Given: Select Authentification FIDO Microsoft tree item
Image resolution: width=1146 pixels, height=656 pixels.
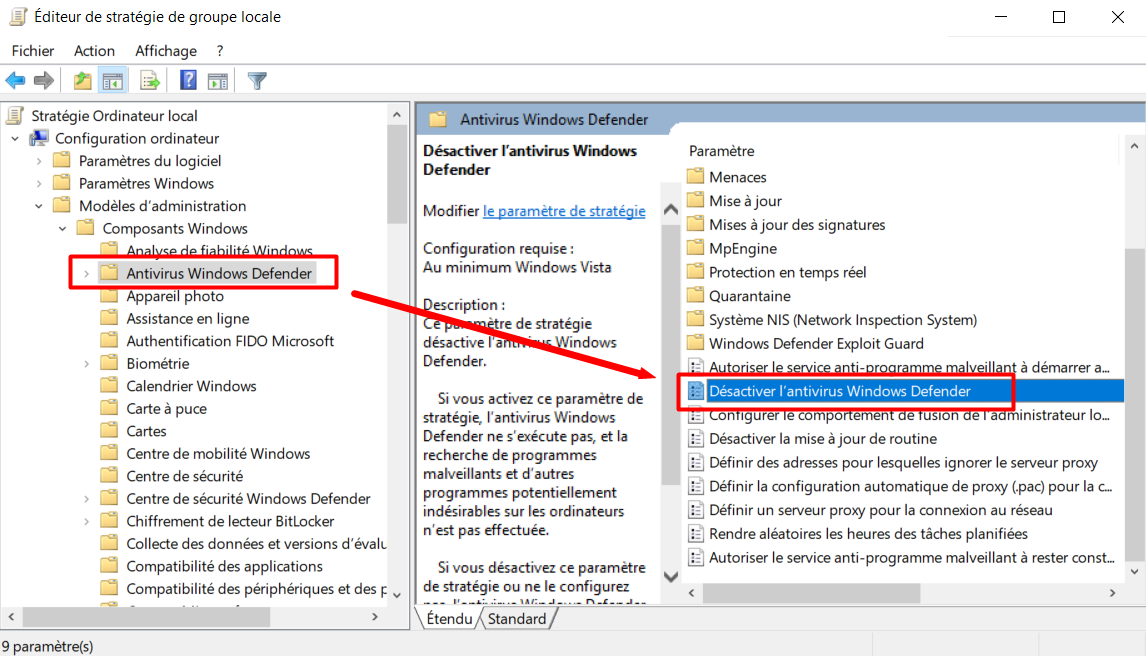Looking at the screenshot, I should click(x=229, y=341).
